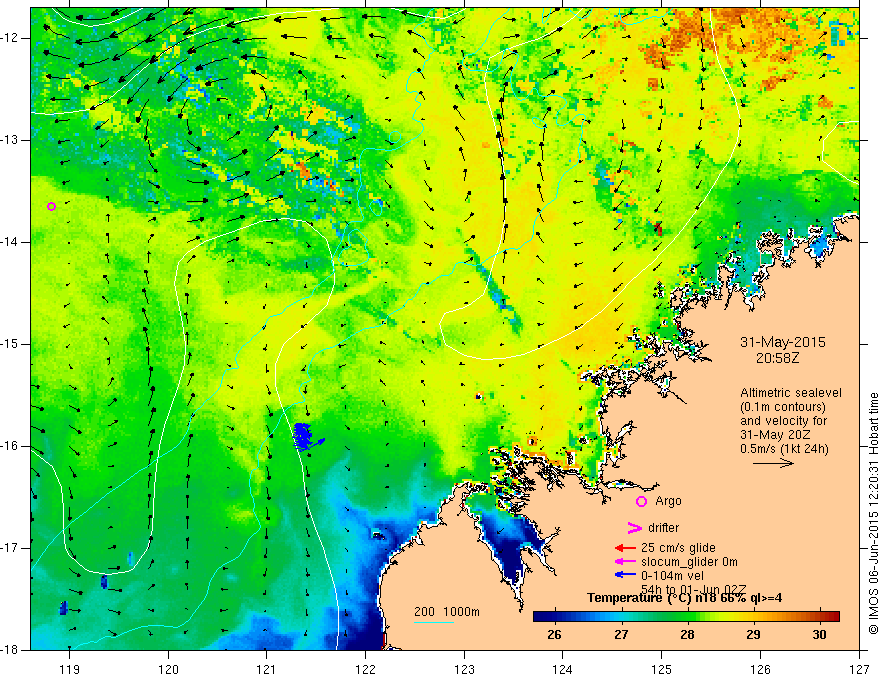Click the longitude axis label '126'
The width and height of the screenshot is (880, 680).
tap(760, 669)
